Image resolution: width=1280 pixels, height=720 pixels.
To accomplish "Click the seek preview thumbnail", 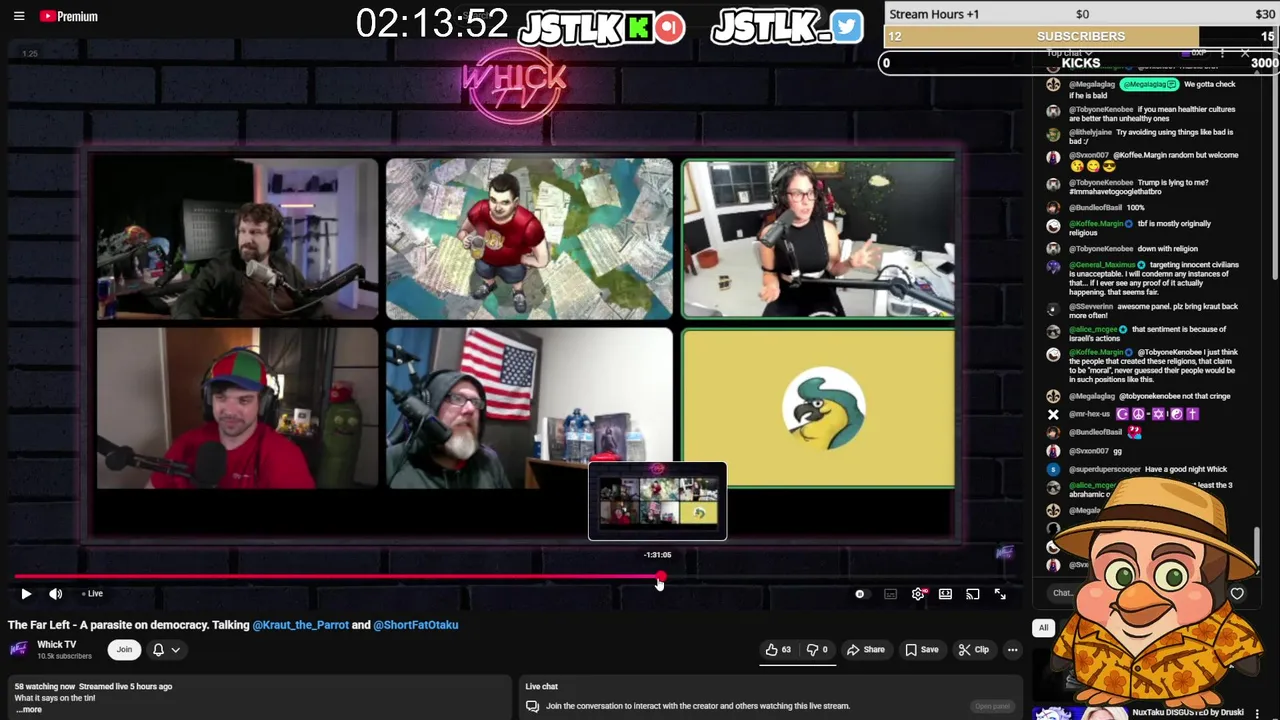I will tap(657, 501).
